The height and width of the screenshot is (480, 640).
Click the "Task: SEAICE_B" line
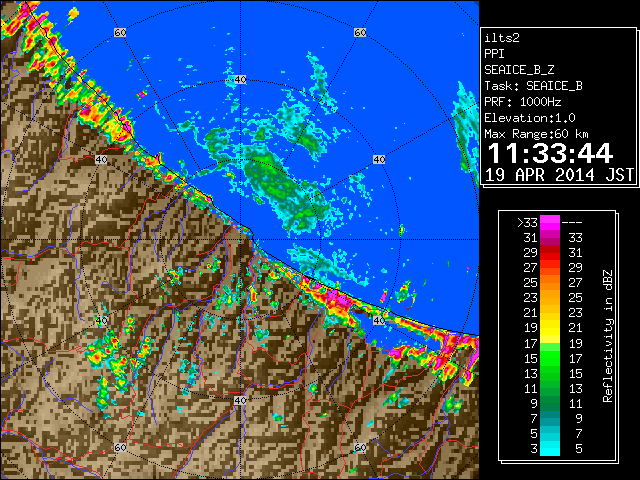(x=533, y=86)
